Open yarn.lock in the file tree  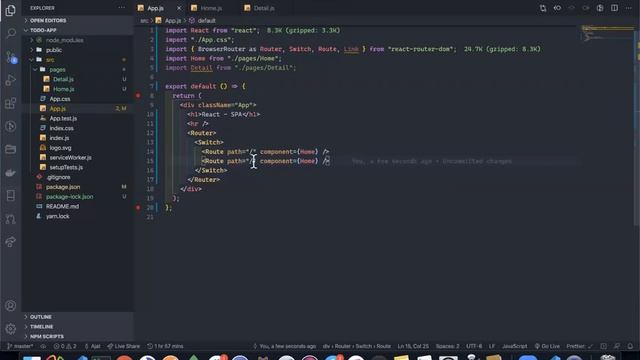tap(78, 216)
